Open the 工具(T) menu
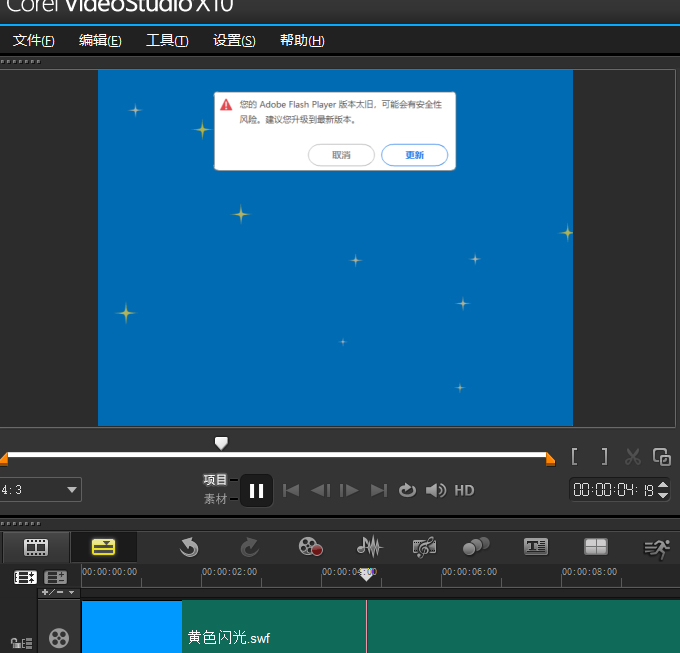 point(167,40)
